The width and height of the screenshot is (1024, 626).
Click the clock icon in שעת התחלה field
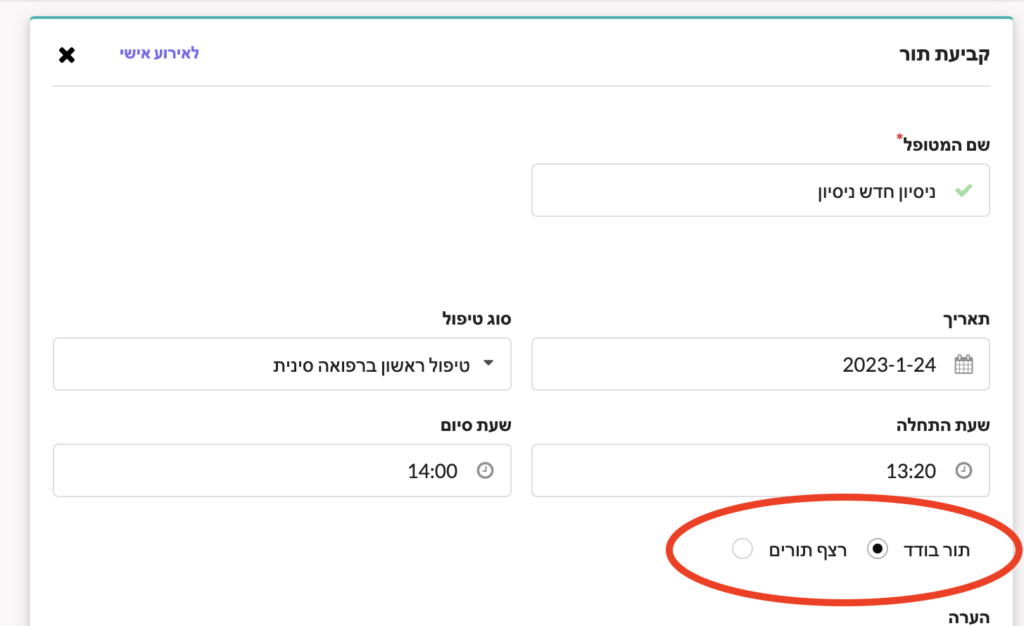tap(963, 470)
